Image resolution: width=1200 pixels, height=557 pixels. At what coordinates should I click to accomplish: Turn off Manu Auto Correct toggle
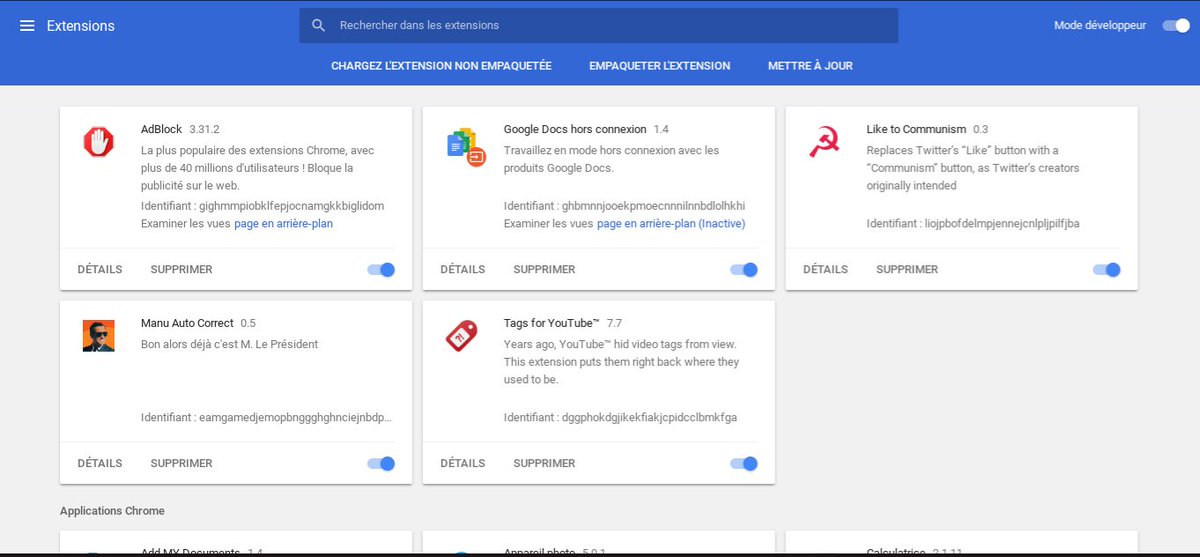[381, 463]
